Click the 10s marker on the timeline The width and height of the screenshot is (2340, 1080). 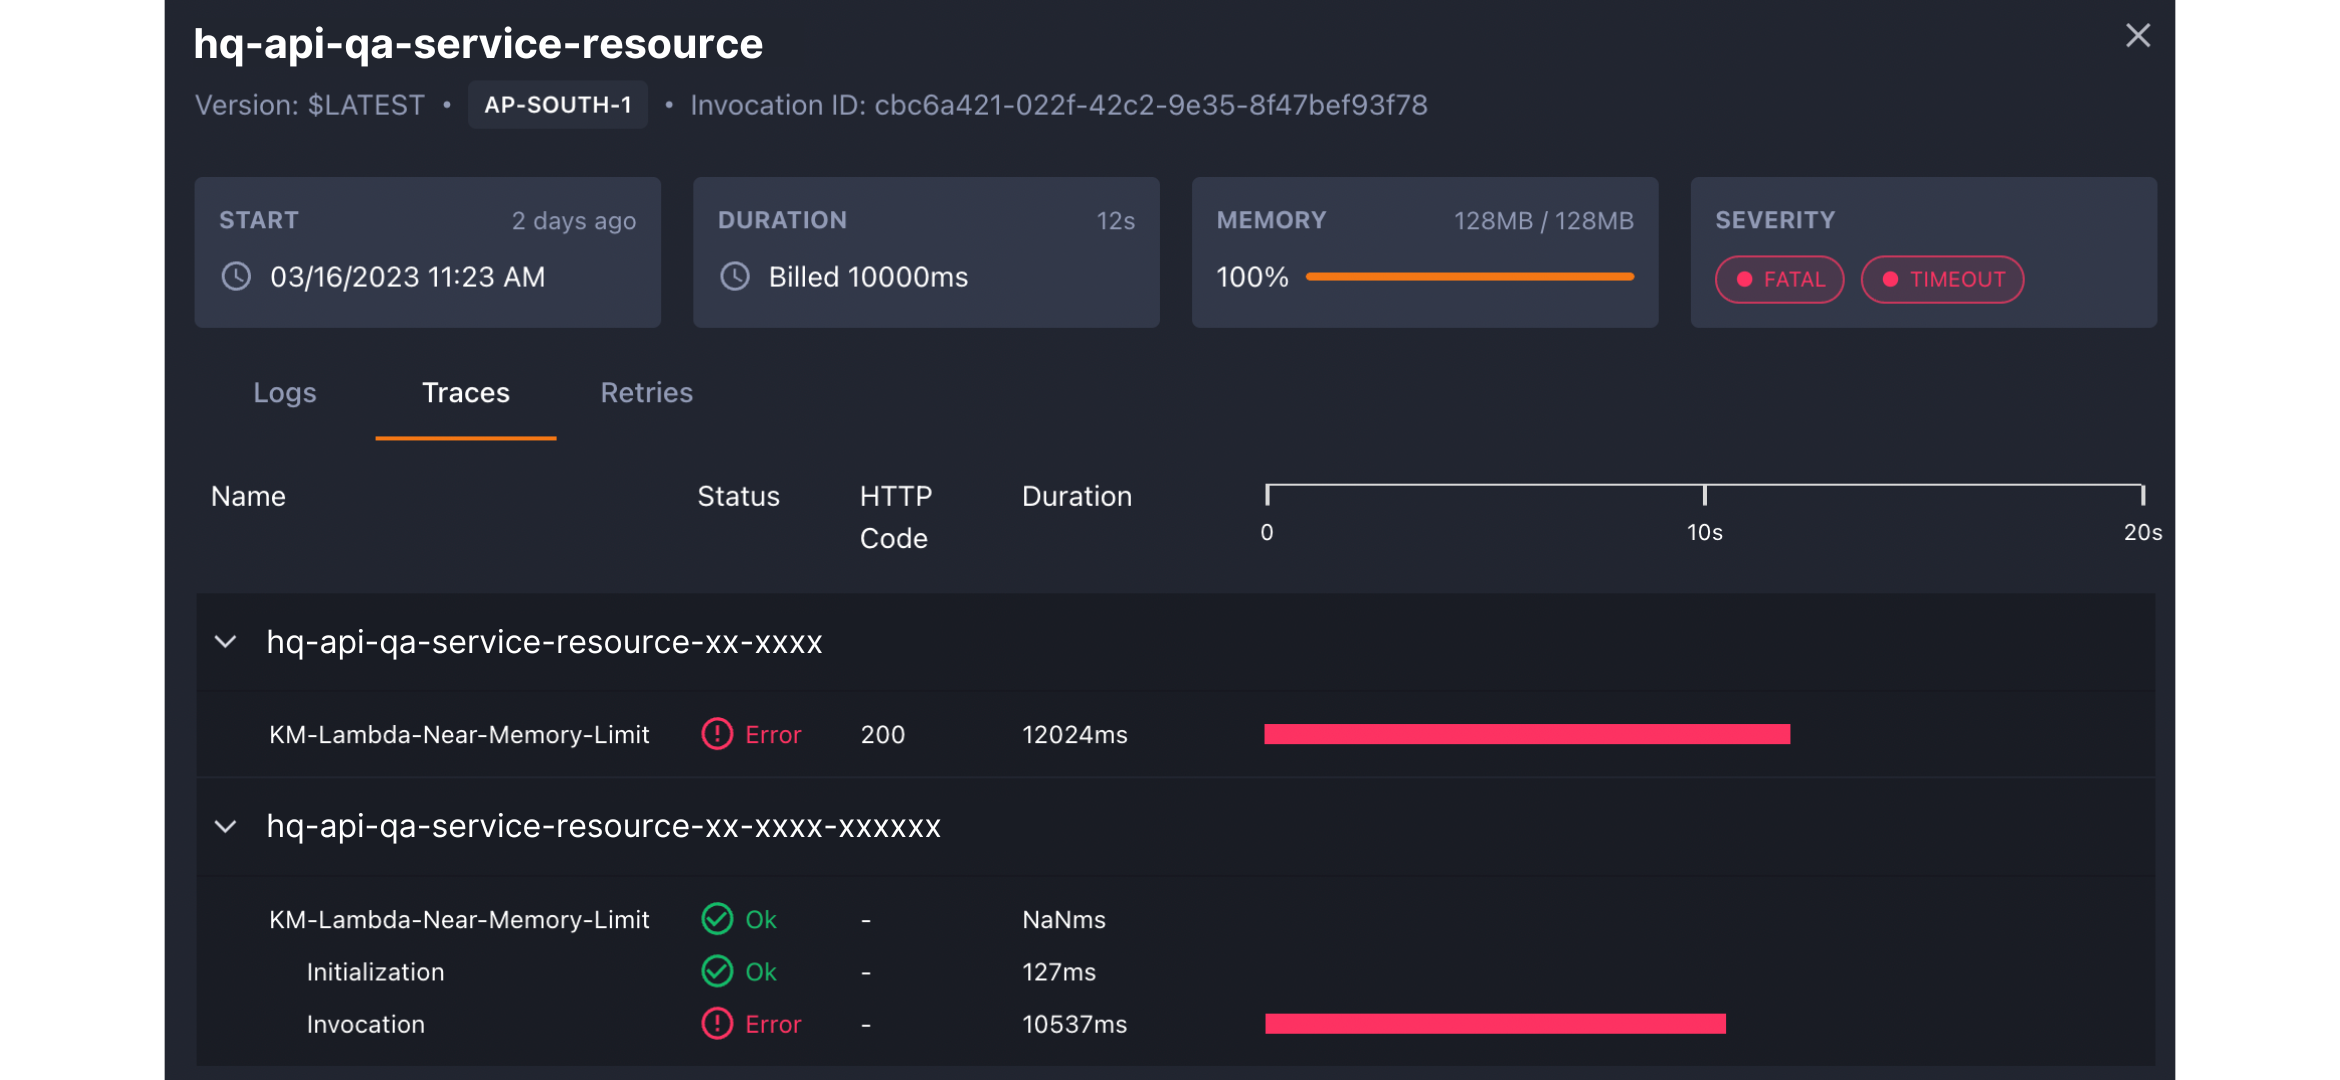pyautogui.click(x=1705, y=532)
